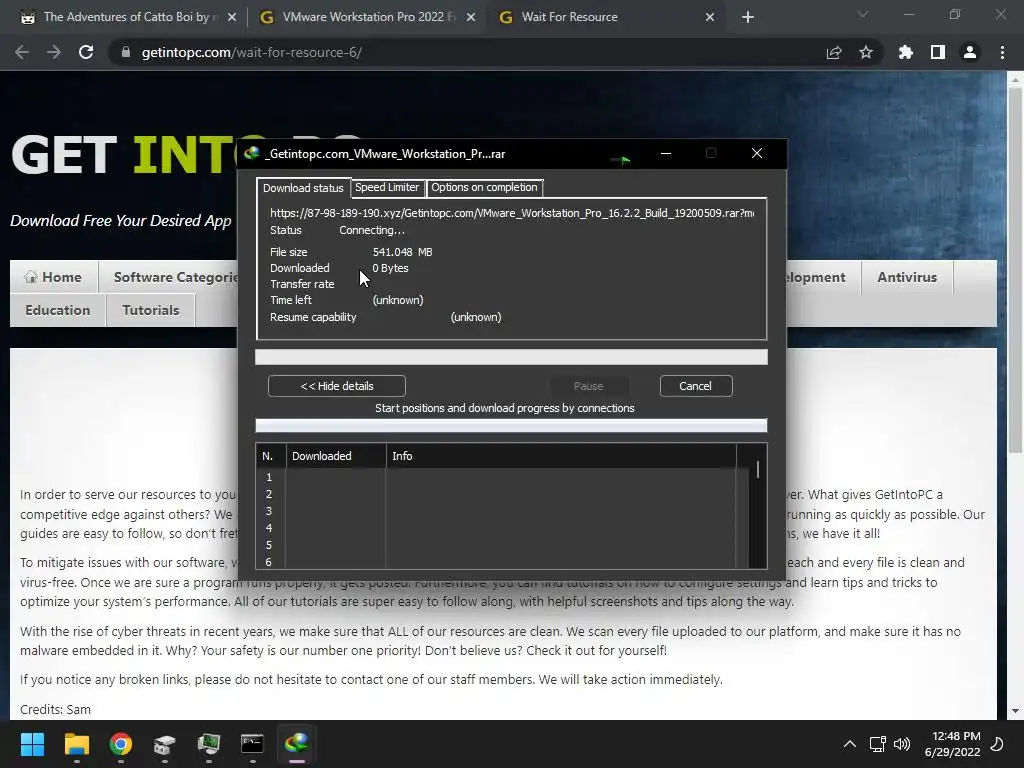Open File Explorer from taskbar

[x=76, y=744]
